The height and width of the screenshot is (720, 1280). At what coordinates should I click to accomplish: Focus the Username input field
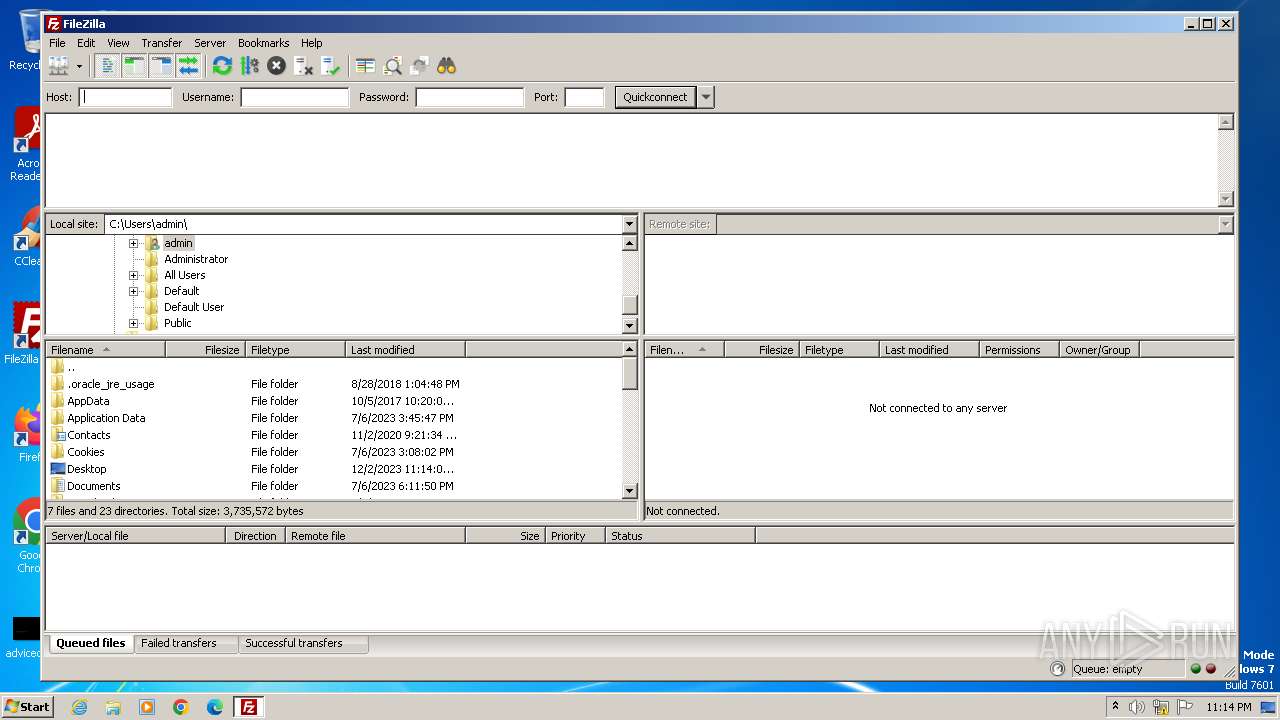[x=294, y=97]
